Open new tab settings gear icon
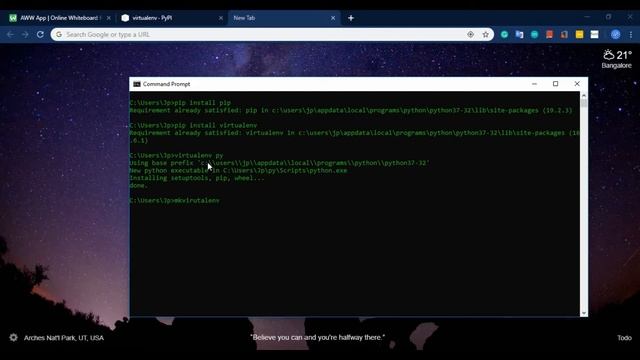This screenshot has width=640, height=360. (13, 338)
